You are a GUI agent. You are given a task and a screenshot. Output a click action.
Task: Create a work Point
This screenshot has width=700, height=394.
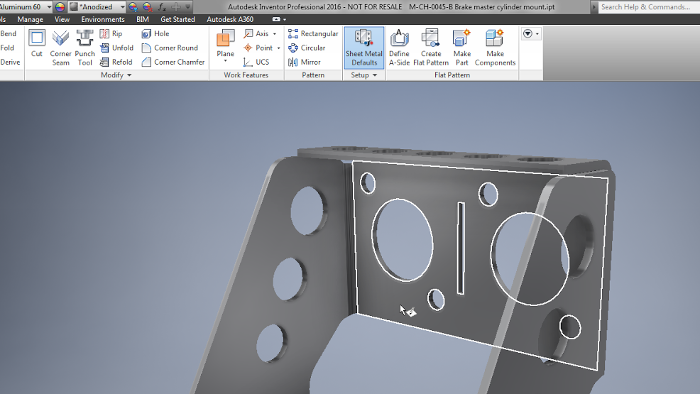click(x=258, y=48)
